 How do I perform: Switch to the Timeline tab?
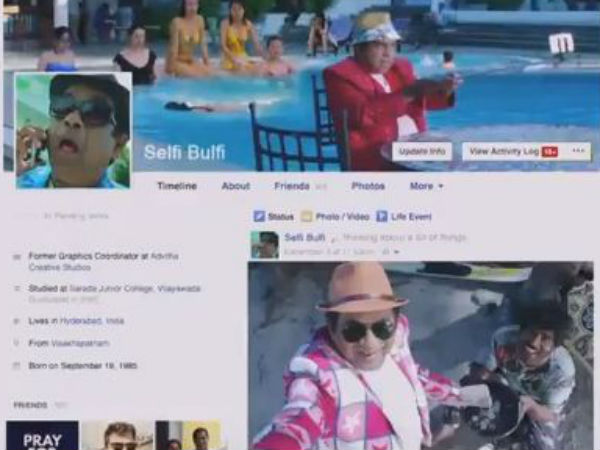(x=176, y=186)
